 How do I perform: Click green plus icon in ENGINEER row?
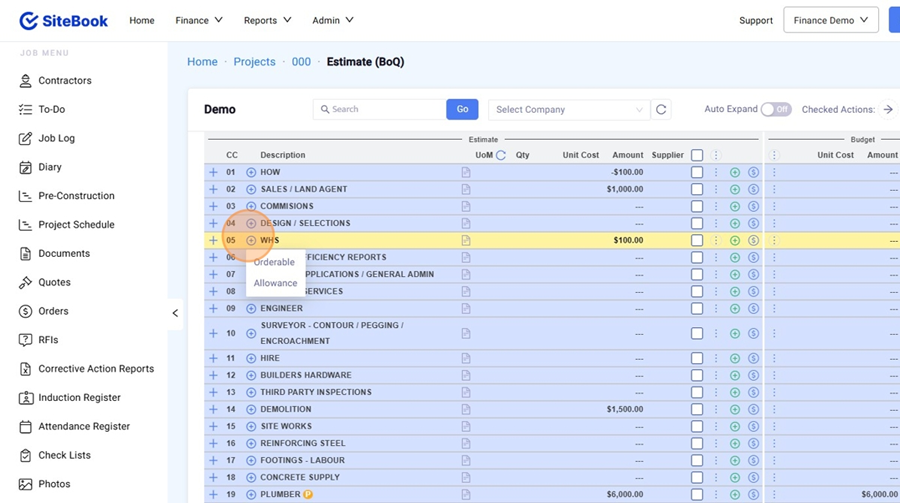pos(735,309)
